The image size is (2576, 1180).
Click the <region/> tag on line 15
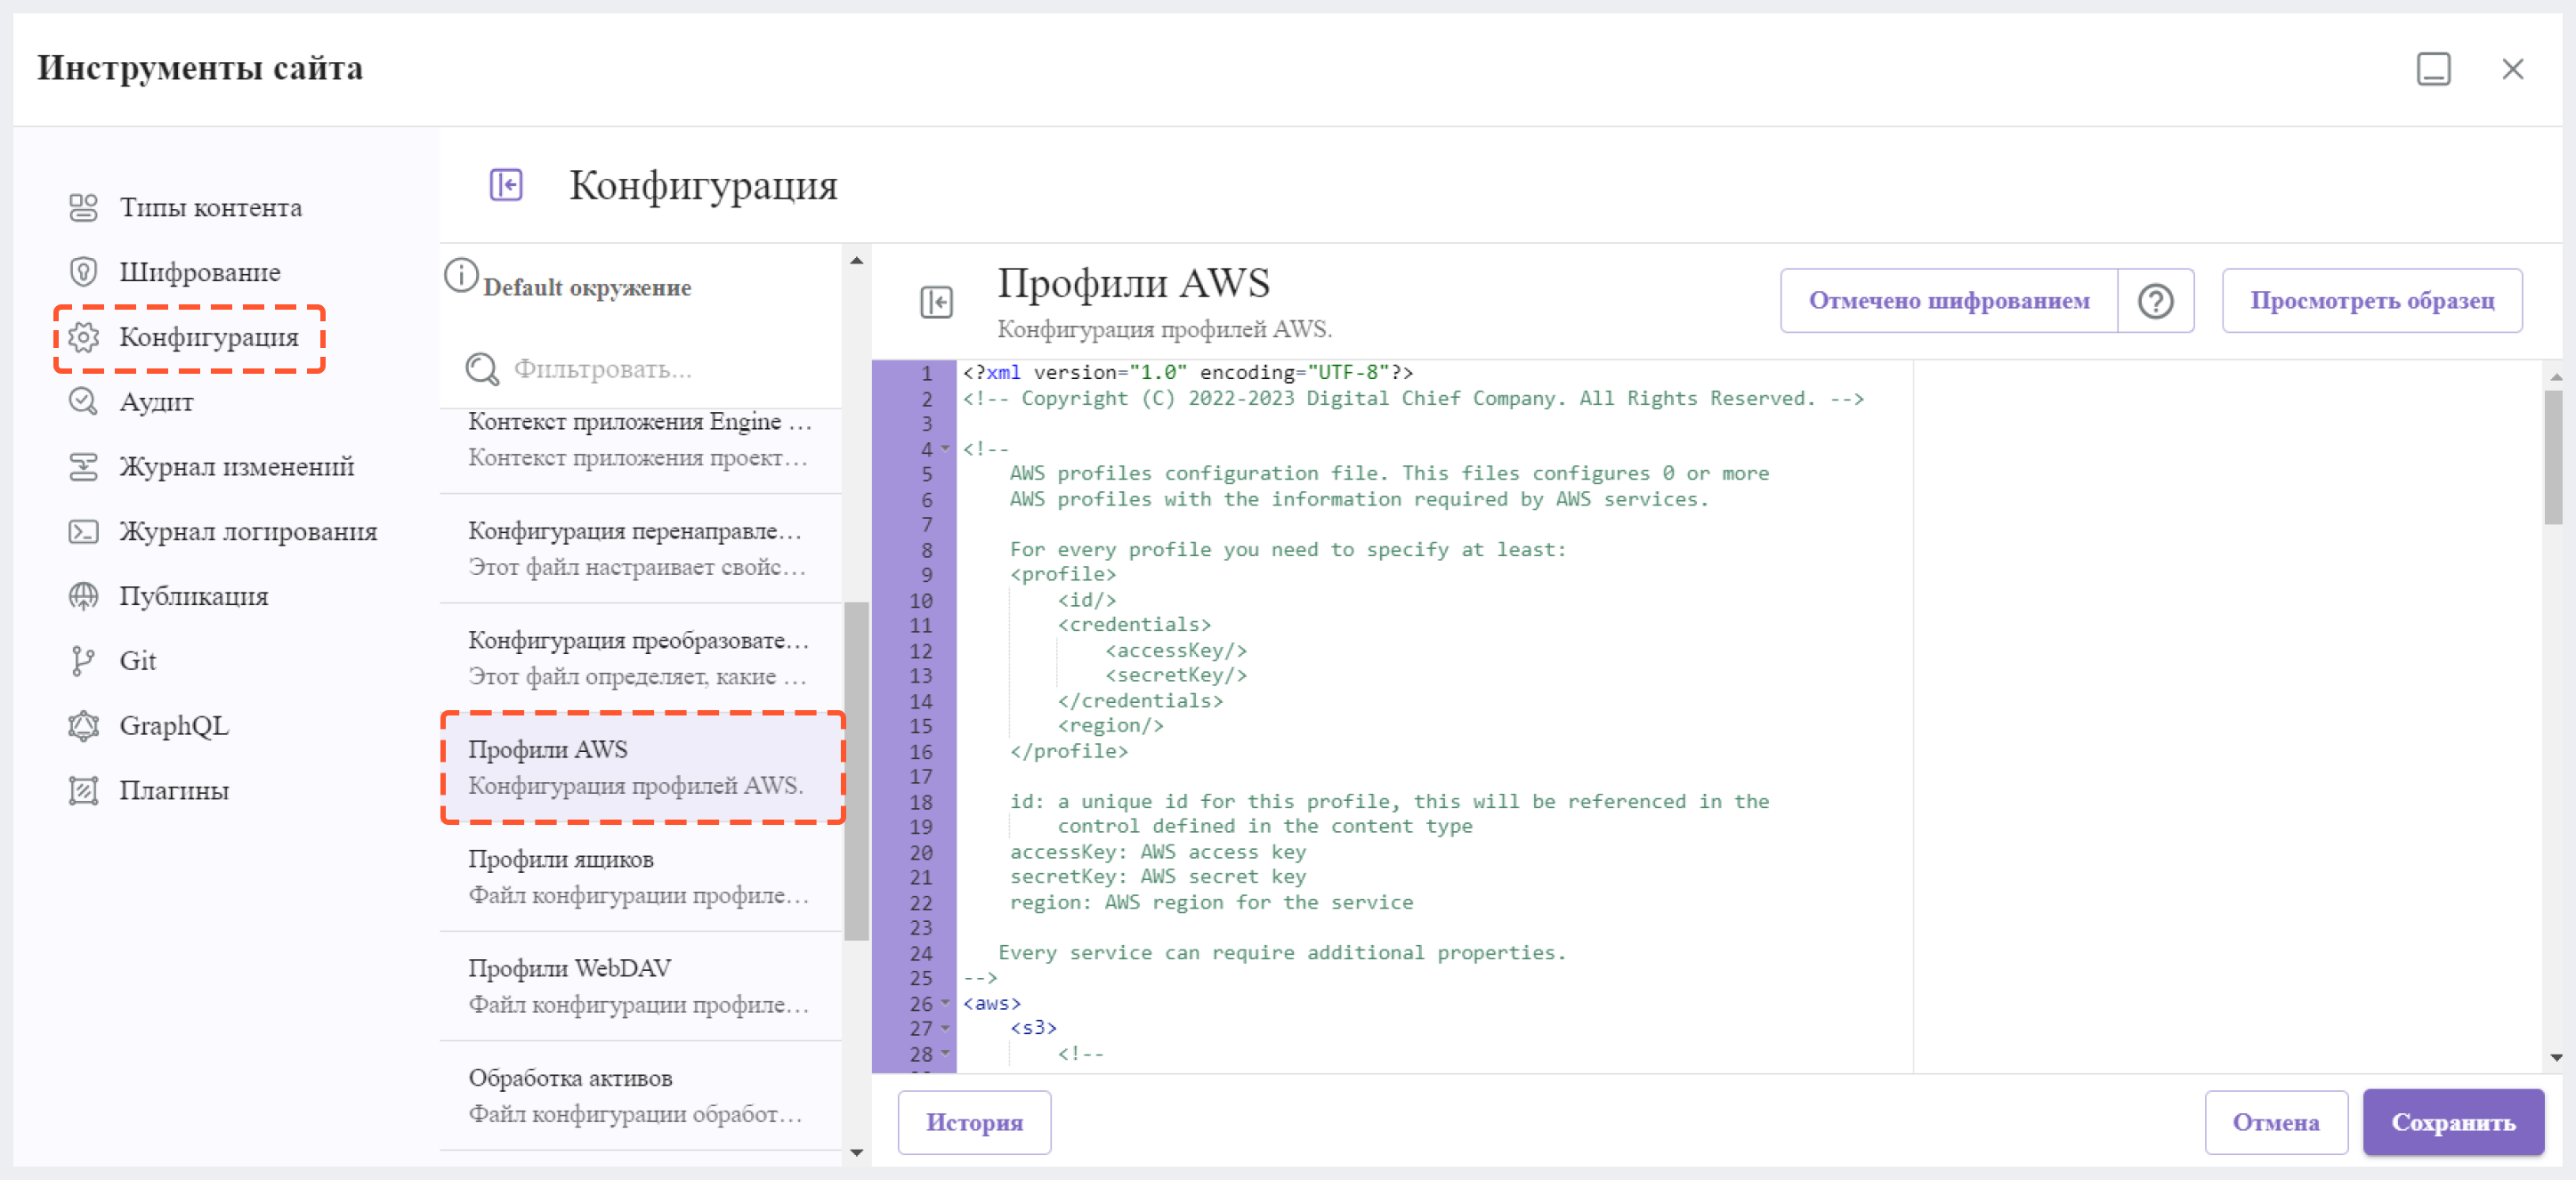point(1110,726)
